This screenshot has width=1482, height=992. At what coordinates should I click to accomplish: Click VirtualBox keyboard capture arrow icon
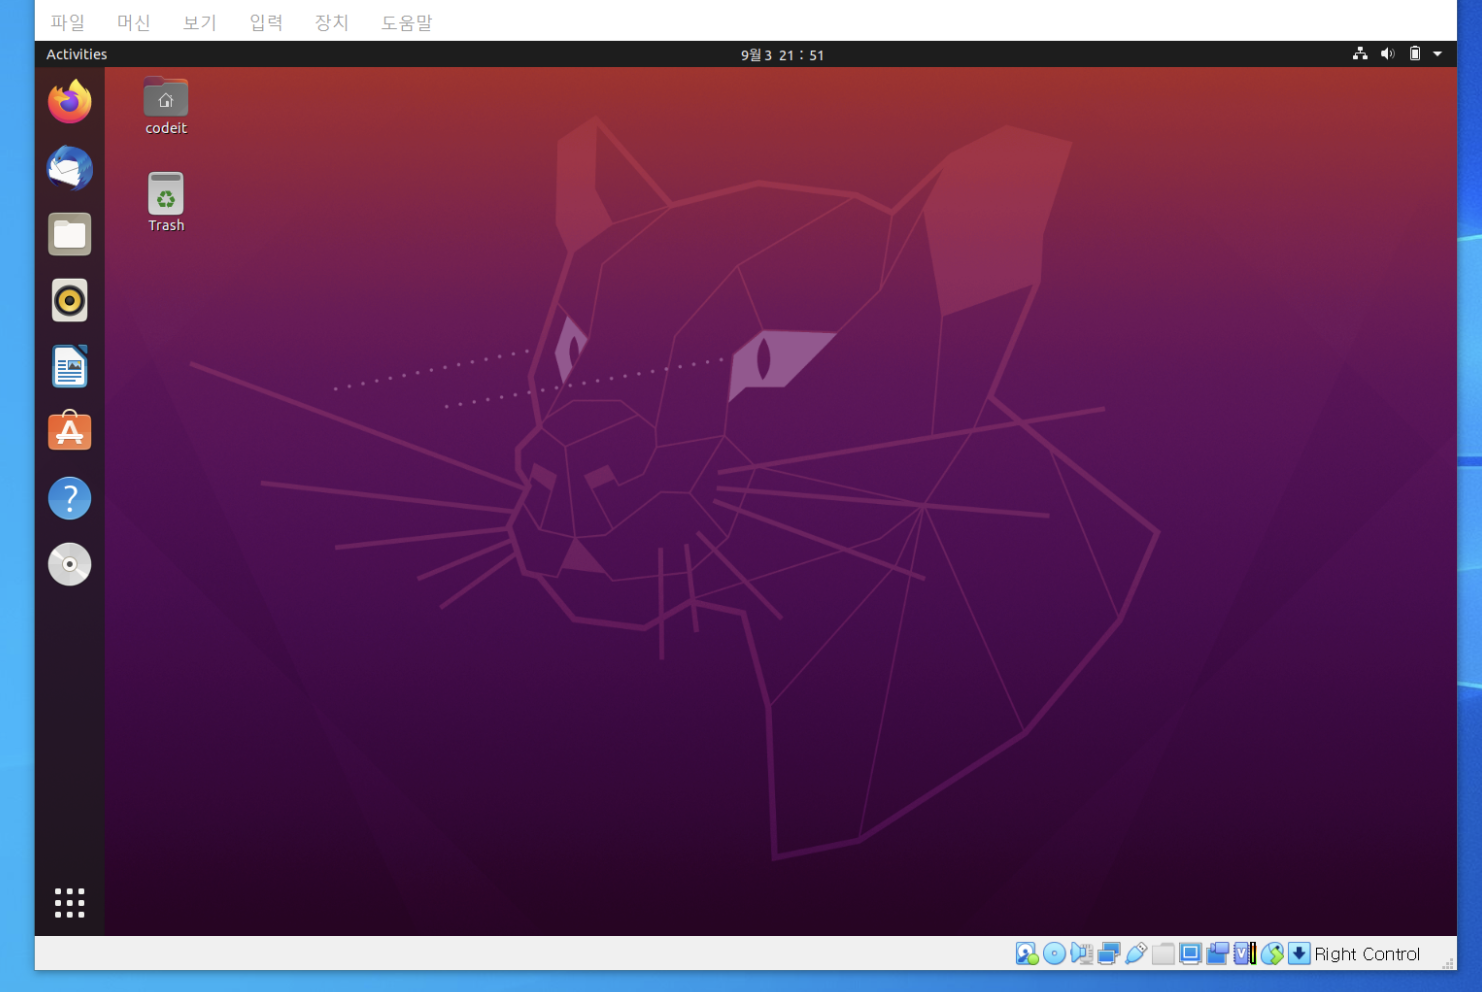click(1299, 954)
